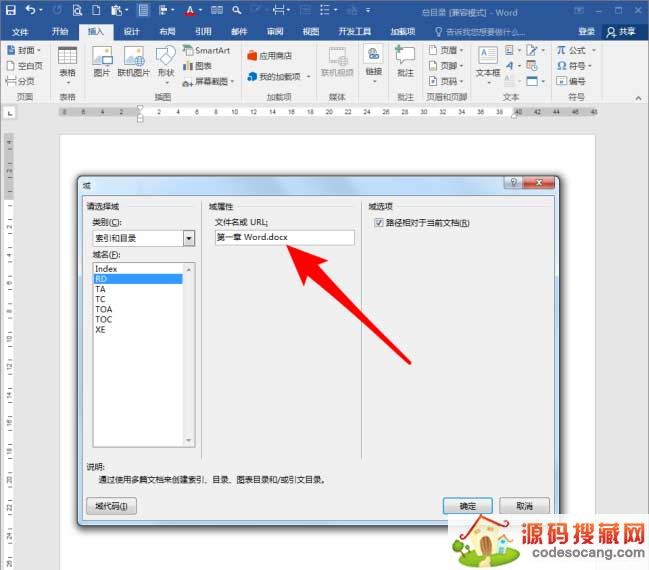Click the 文件名或 URL input field

pyautogui.click(x=284, y=238)
